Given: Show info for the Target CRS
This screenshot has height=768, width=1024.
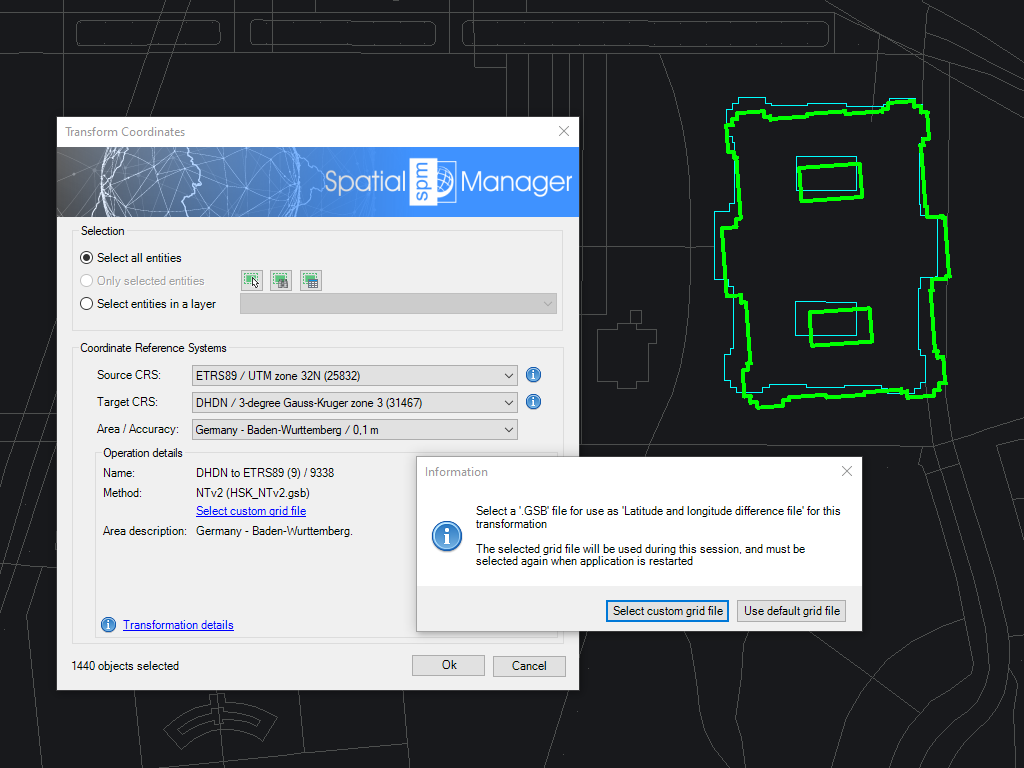Looking at the screenshot, I should (x=534, y=402).
